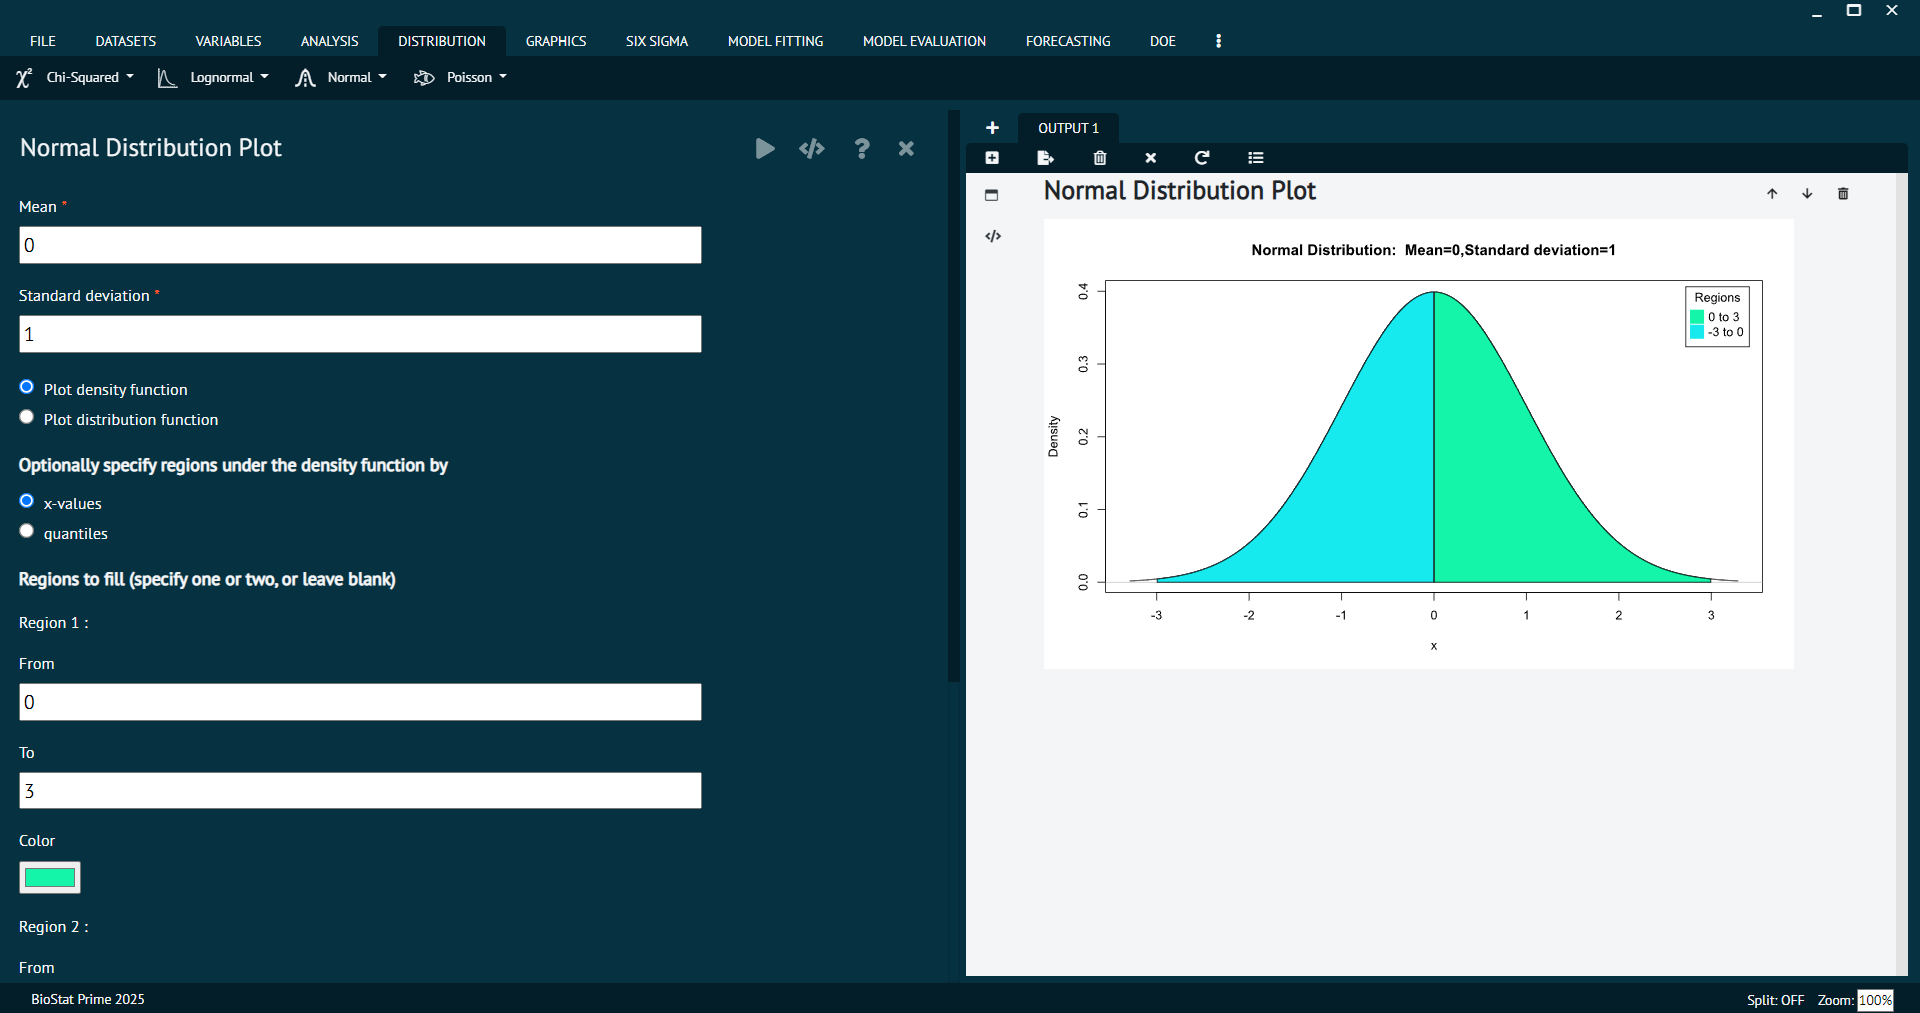The width and height of the screenshot is (1920, 1013).
Task: Click the Region 1 From input field
Action: (x=360, y=702)
